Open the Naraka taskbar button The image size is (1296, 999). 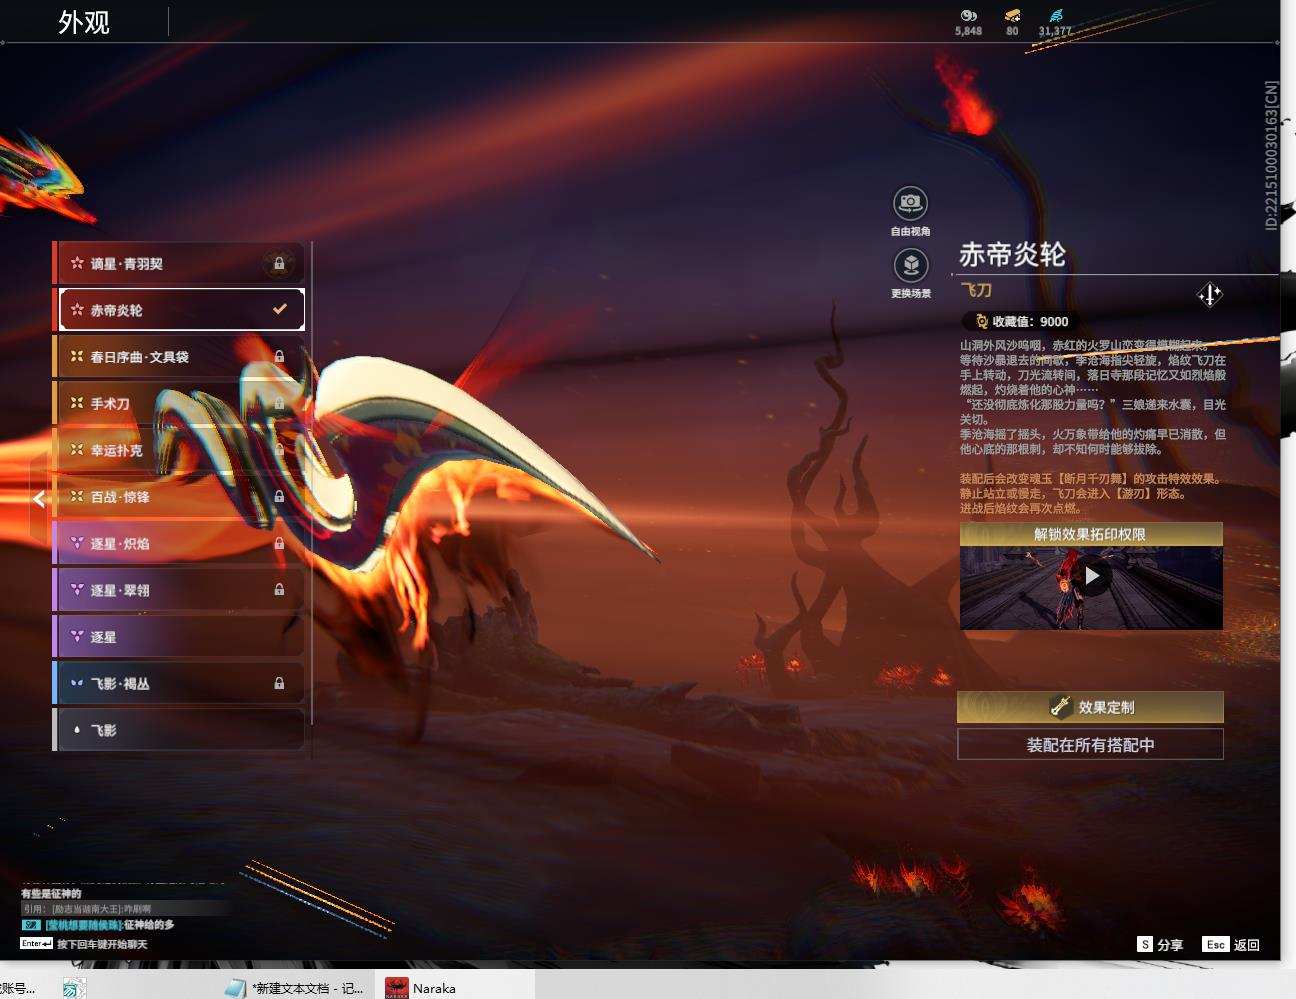454,988
